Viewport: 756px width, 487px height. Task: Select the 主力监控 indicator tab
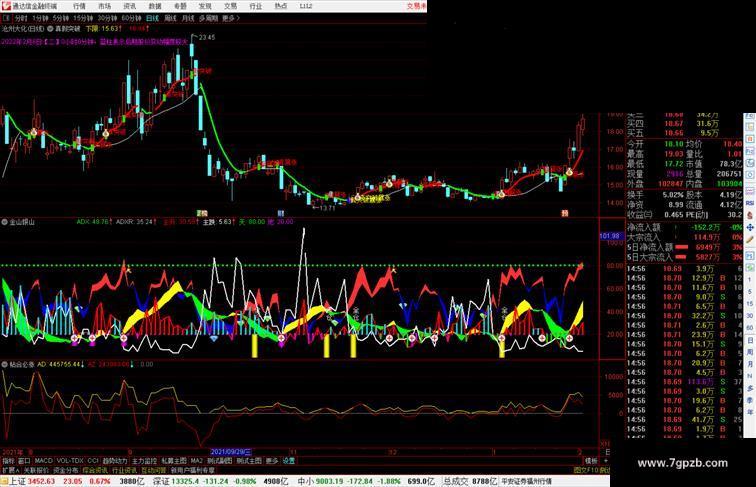pos(144,460)
